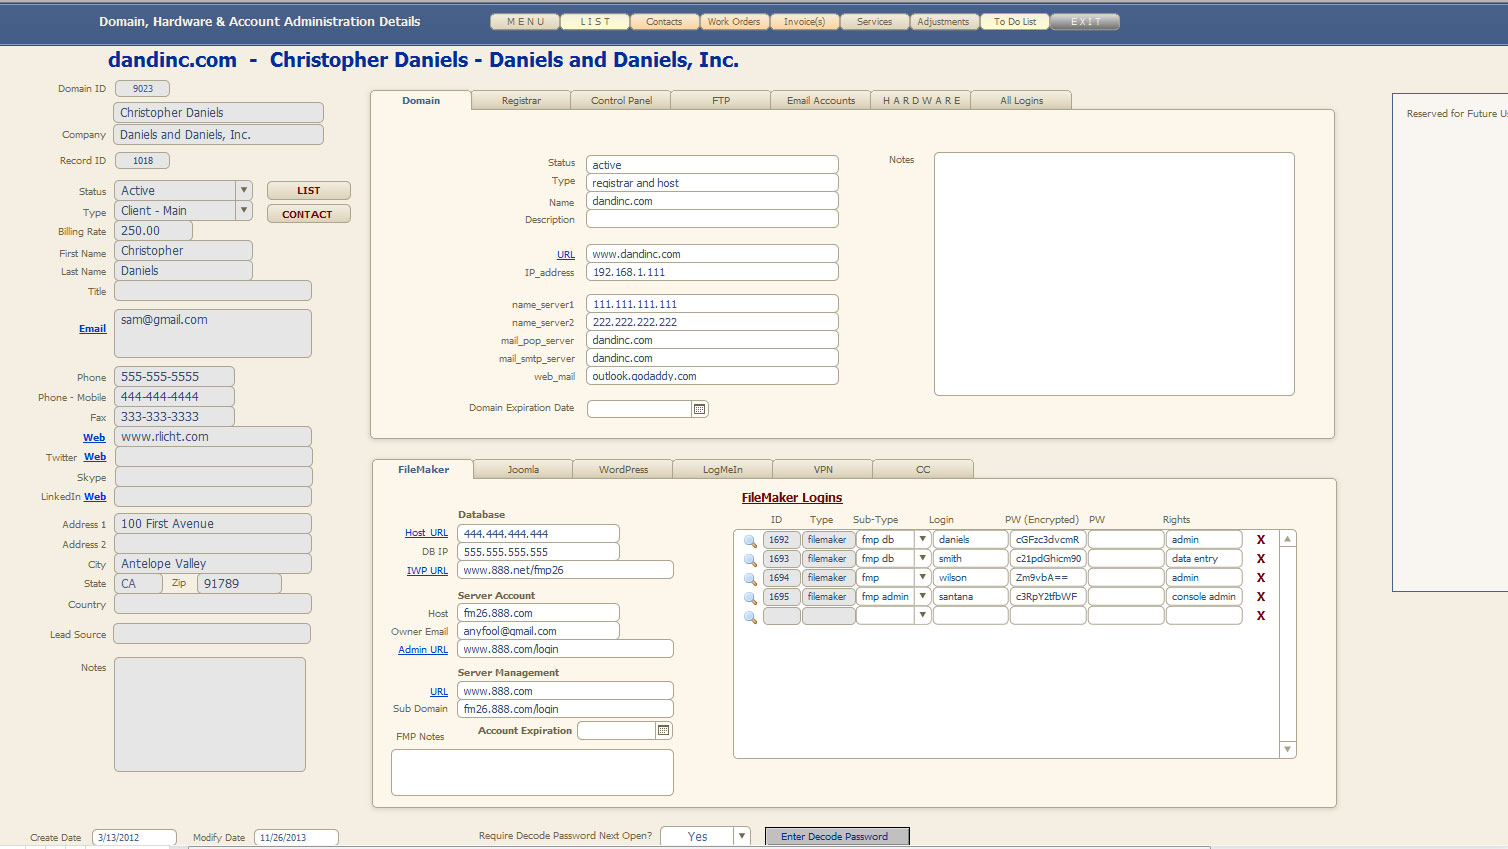Click scroll down arrow in logins list
The image size is (1508, 849).
tap(1288, 749)
